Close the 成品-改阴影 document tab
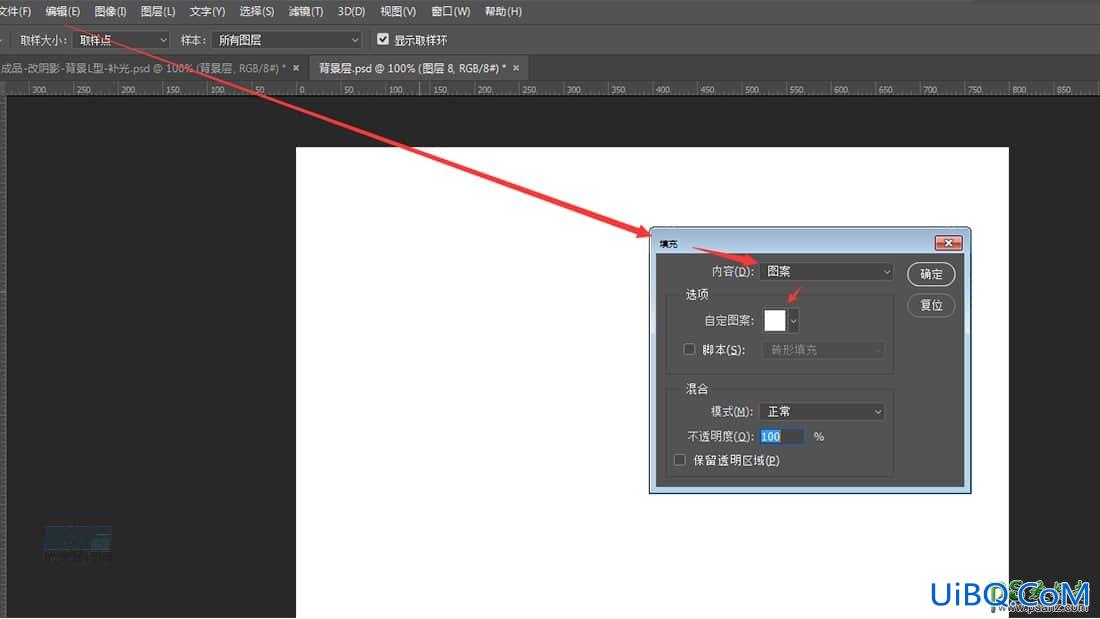Image resolution: width=1100 pixels, height=619 pixels. click(296, 68)
